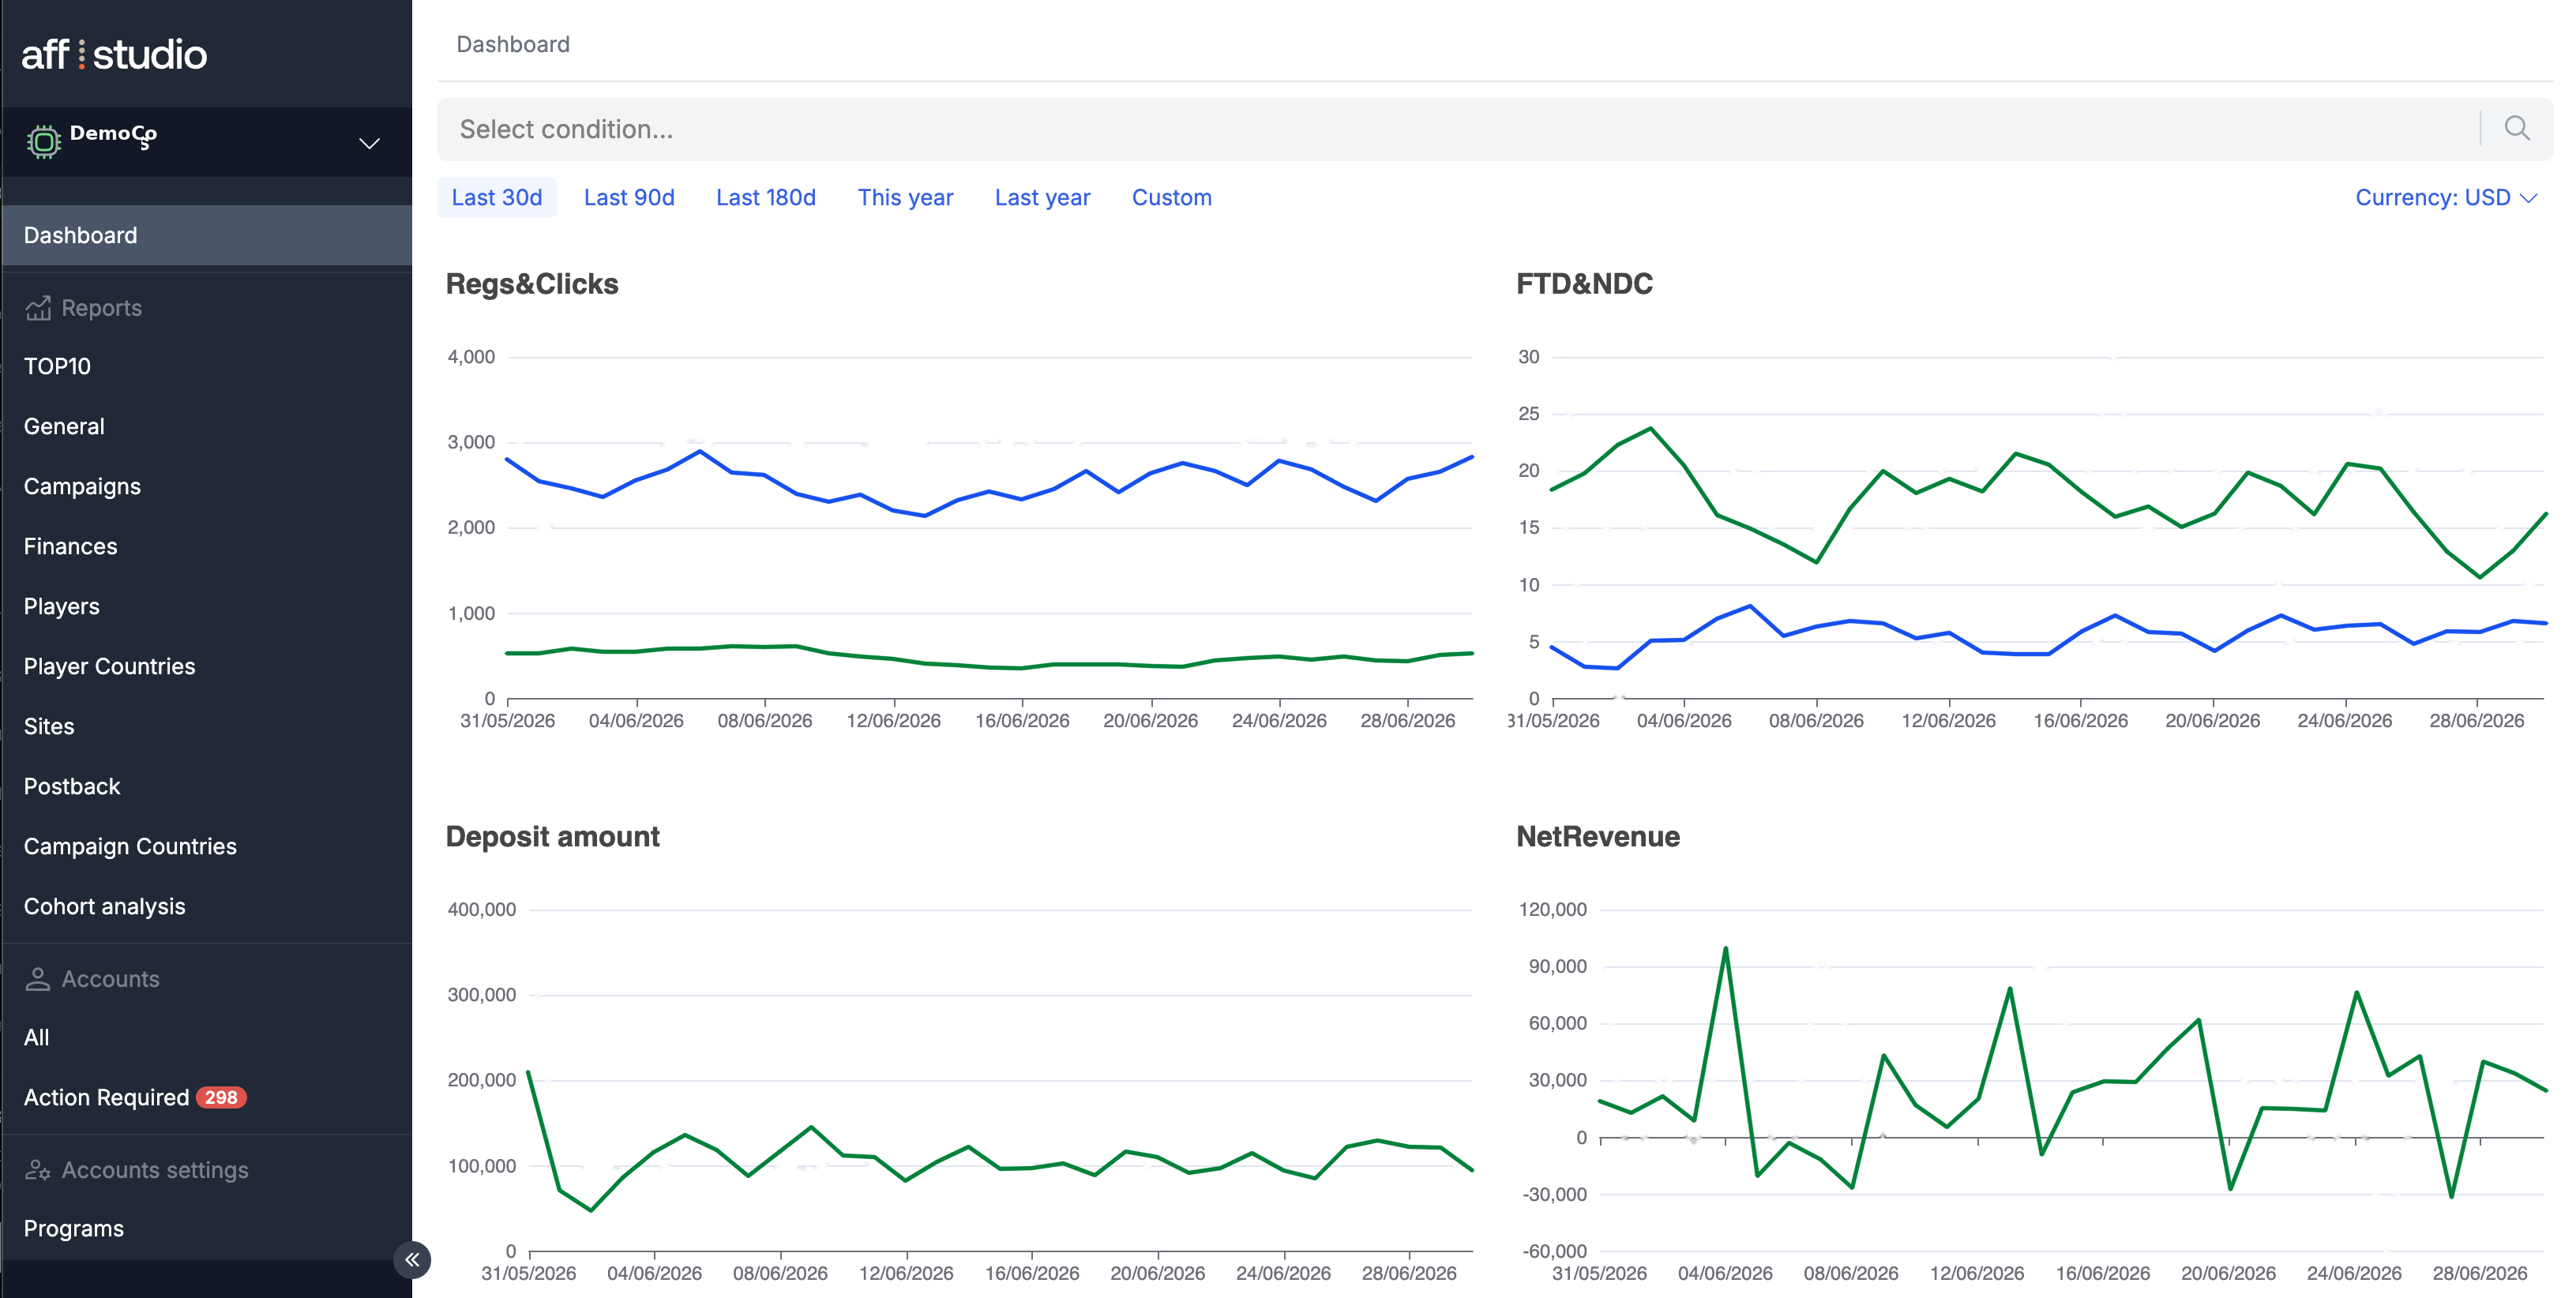Switch to Last 180d range

point(766,197)
